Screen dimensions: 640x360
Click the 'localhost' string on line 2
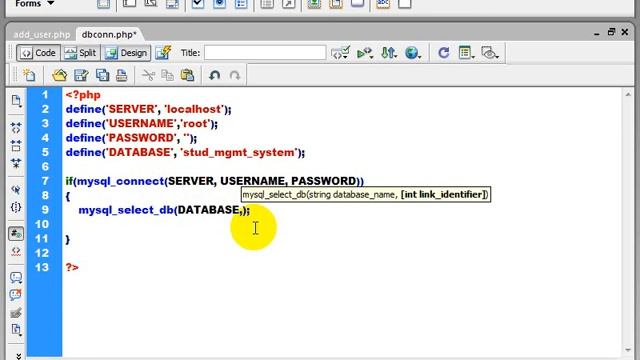pos(194,109)
